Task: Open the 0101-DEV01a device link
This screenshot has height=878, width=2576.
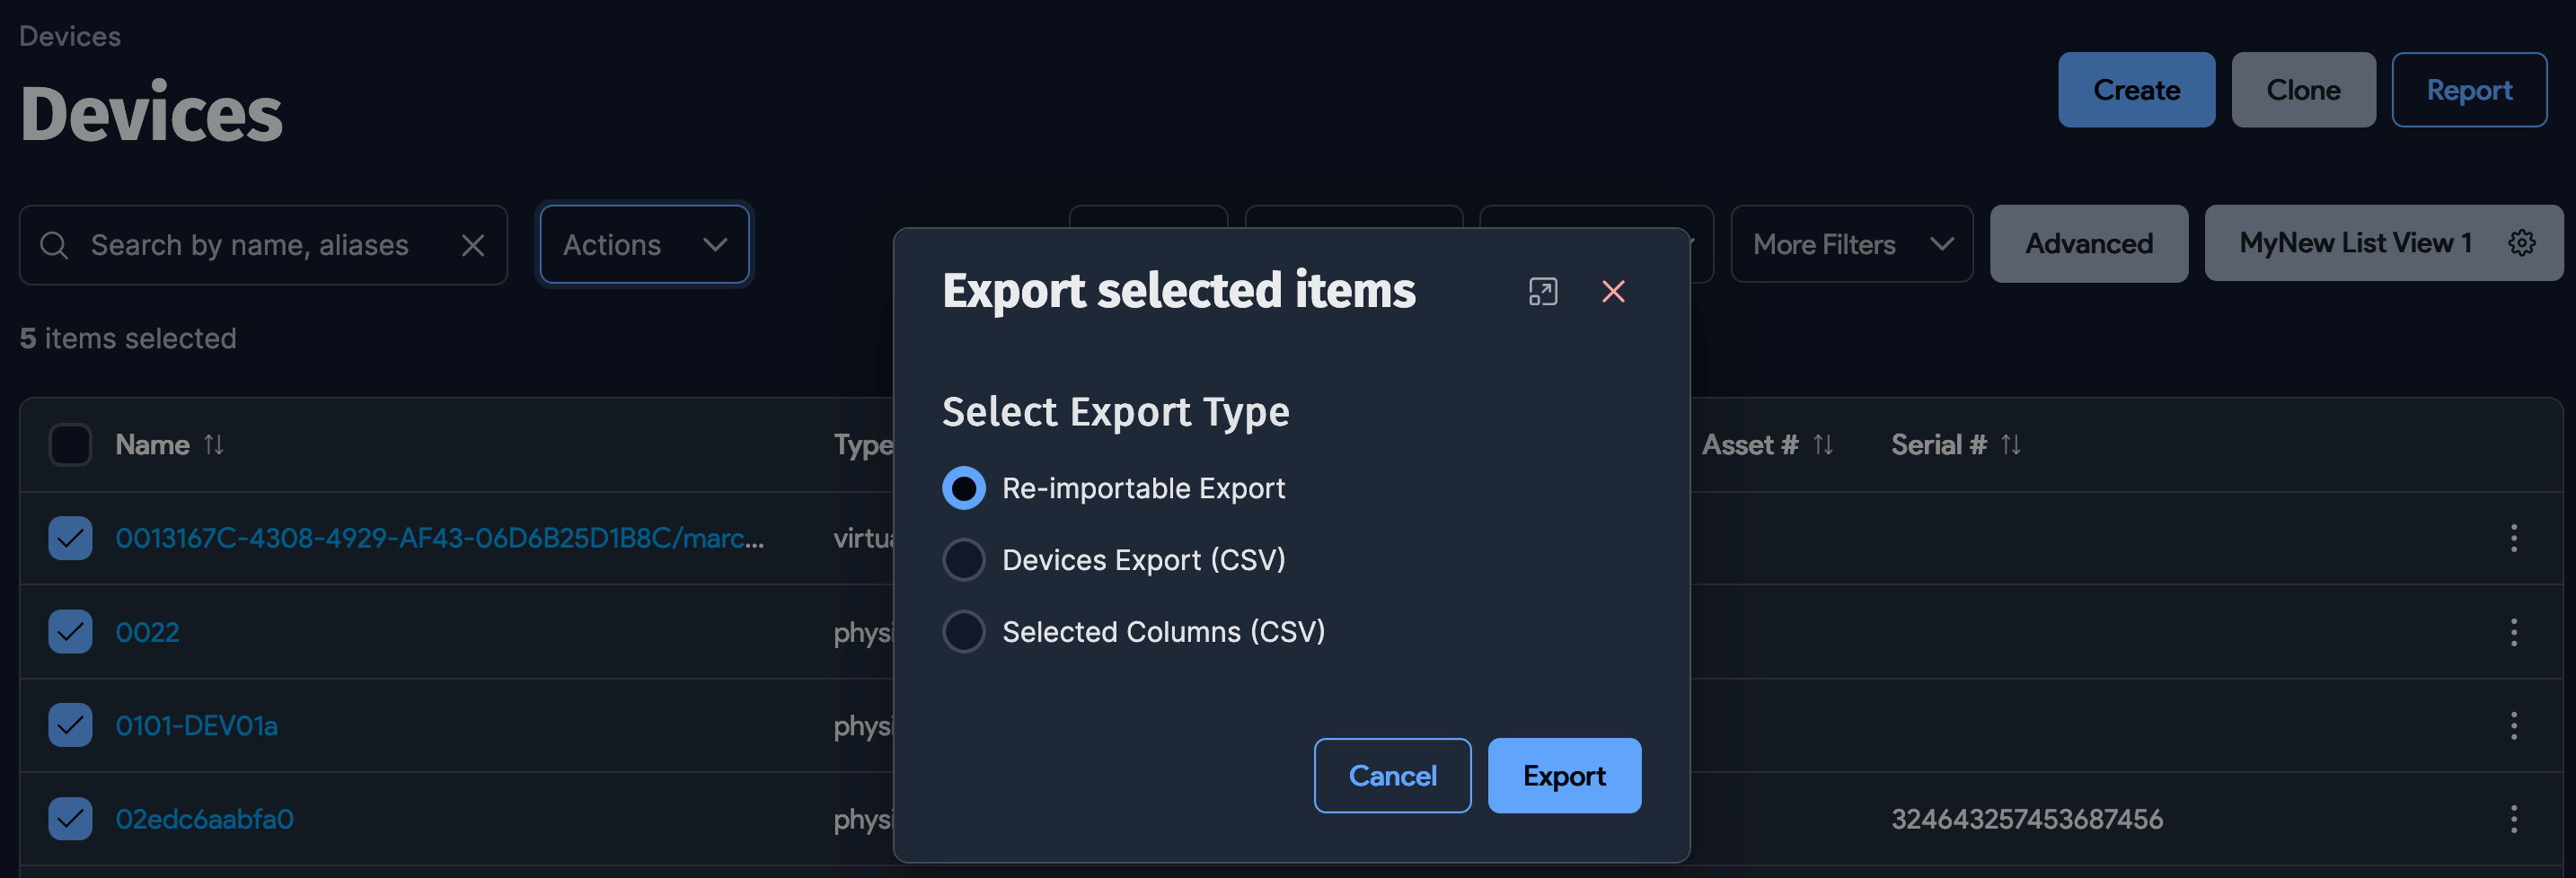Action: [196, 725]
